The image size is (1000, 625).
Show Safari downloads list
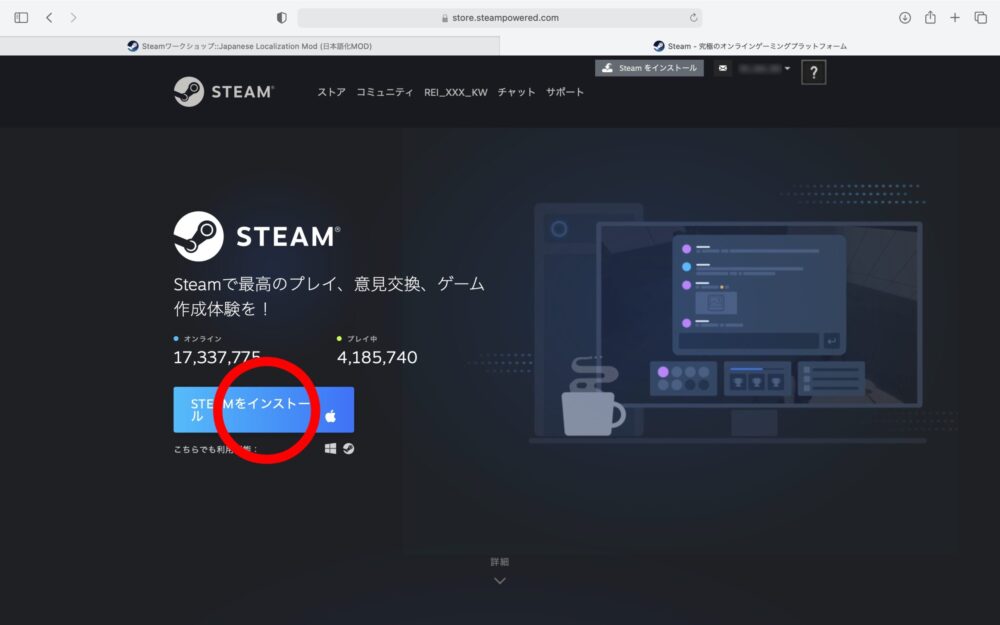(904, 18)
